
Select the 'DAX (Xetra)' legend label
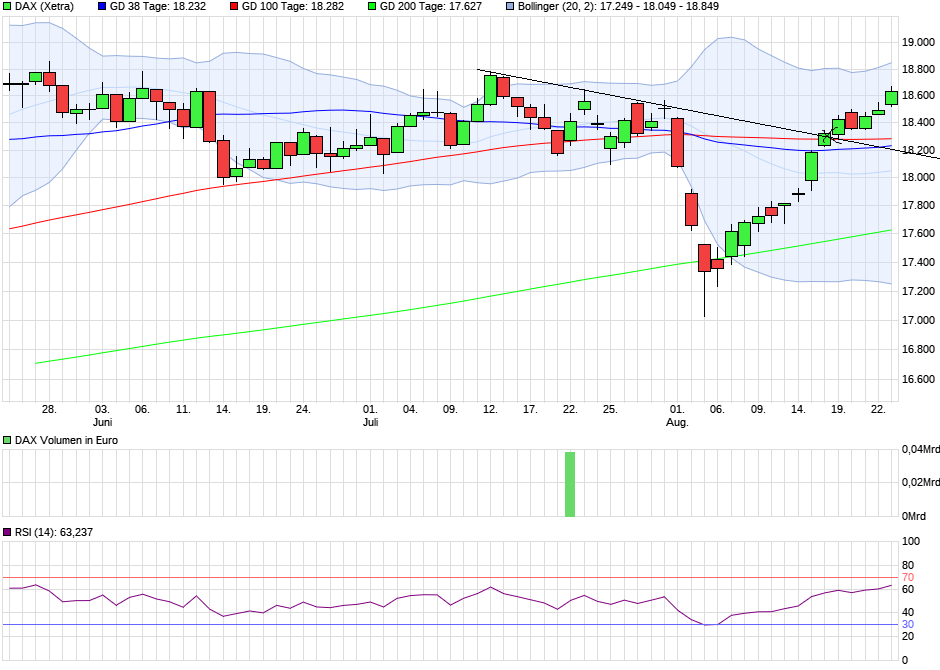coord(44,7)
